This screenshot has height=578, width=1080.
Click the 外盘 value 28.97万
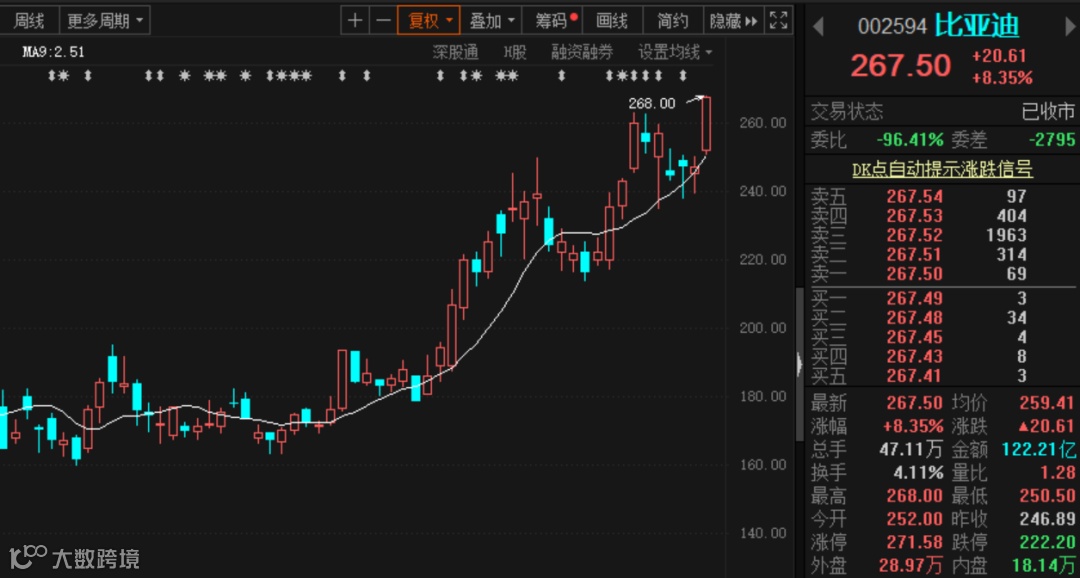point(912,566)
